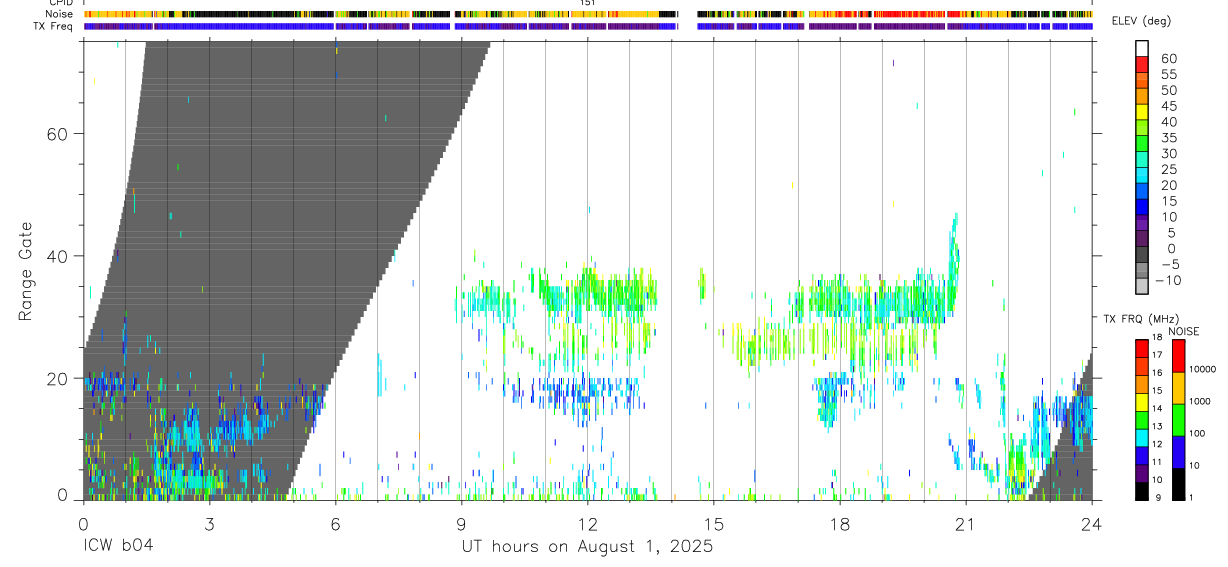
Task: Click the ELEV (deg) color bar title
Action: pos(1141,22)
